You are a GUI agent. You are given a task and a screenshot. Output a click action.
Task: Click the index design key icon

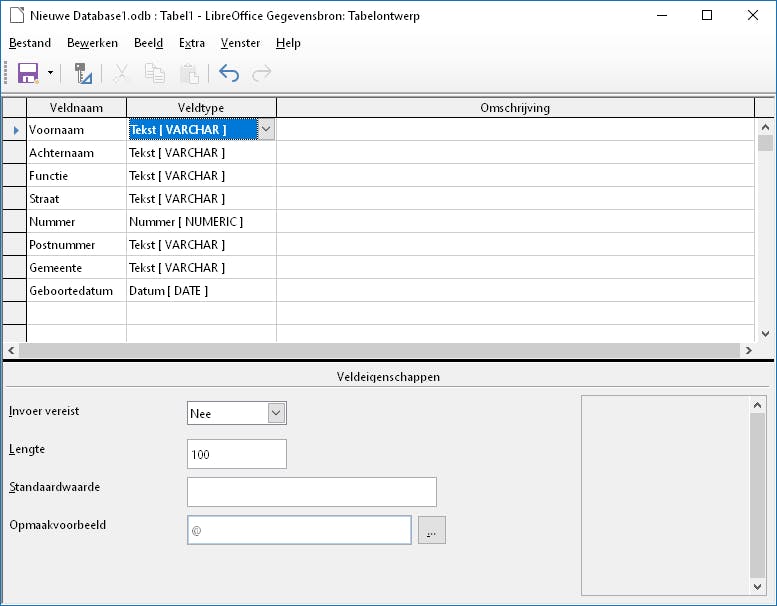click(x=84, y=73)
